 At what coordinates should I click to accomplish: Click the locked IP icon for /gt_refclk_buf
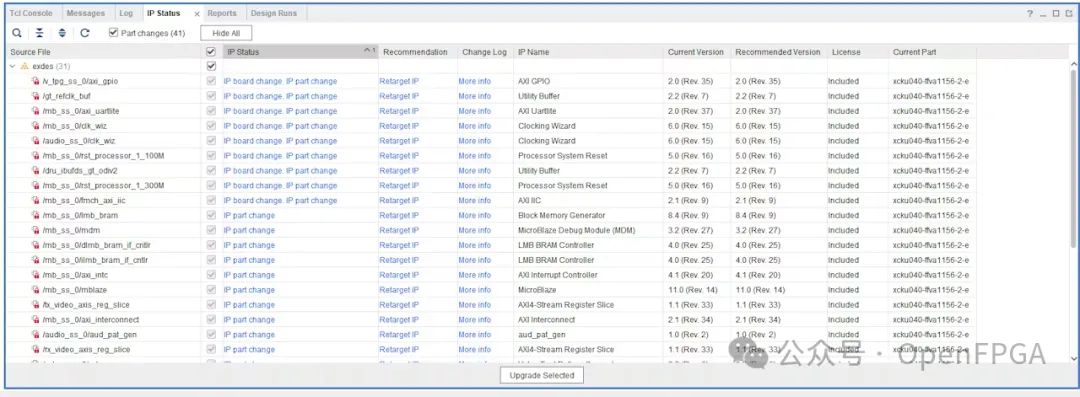(36, 96)
